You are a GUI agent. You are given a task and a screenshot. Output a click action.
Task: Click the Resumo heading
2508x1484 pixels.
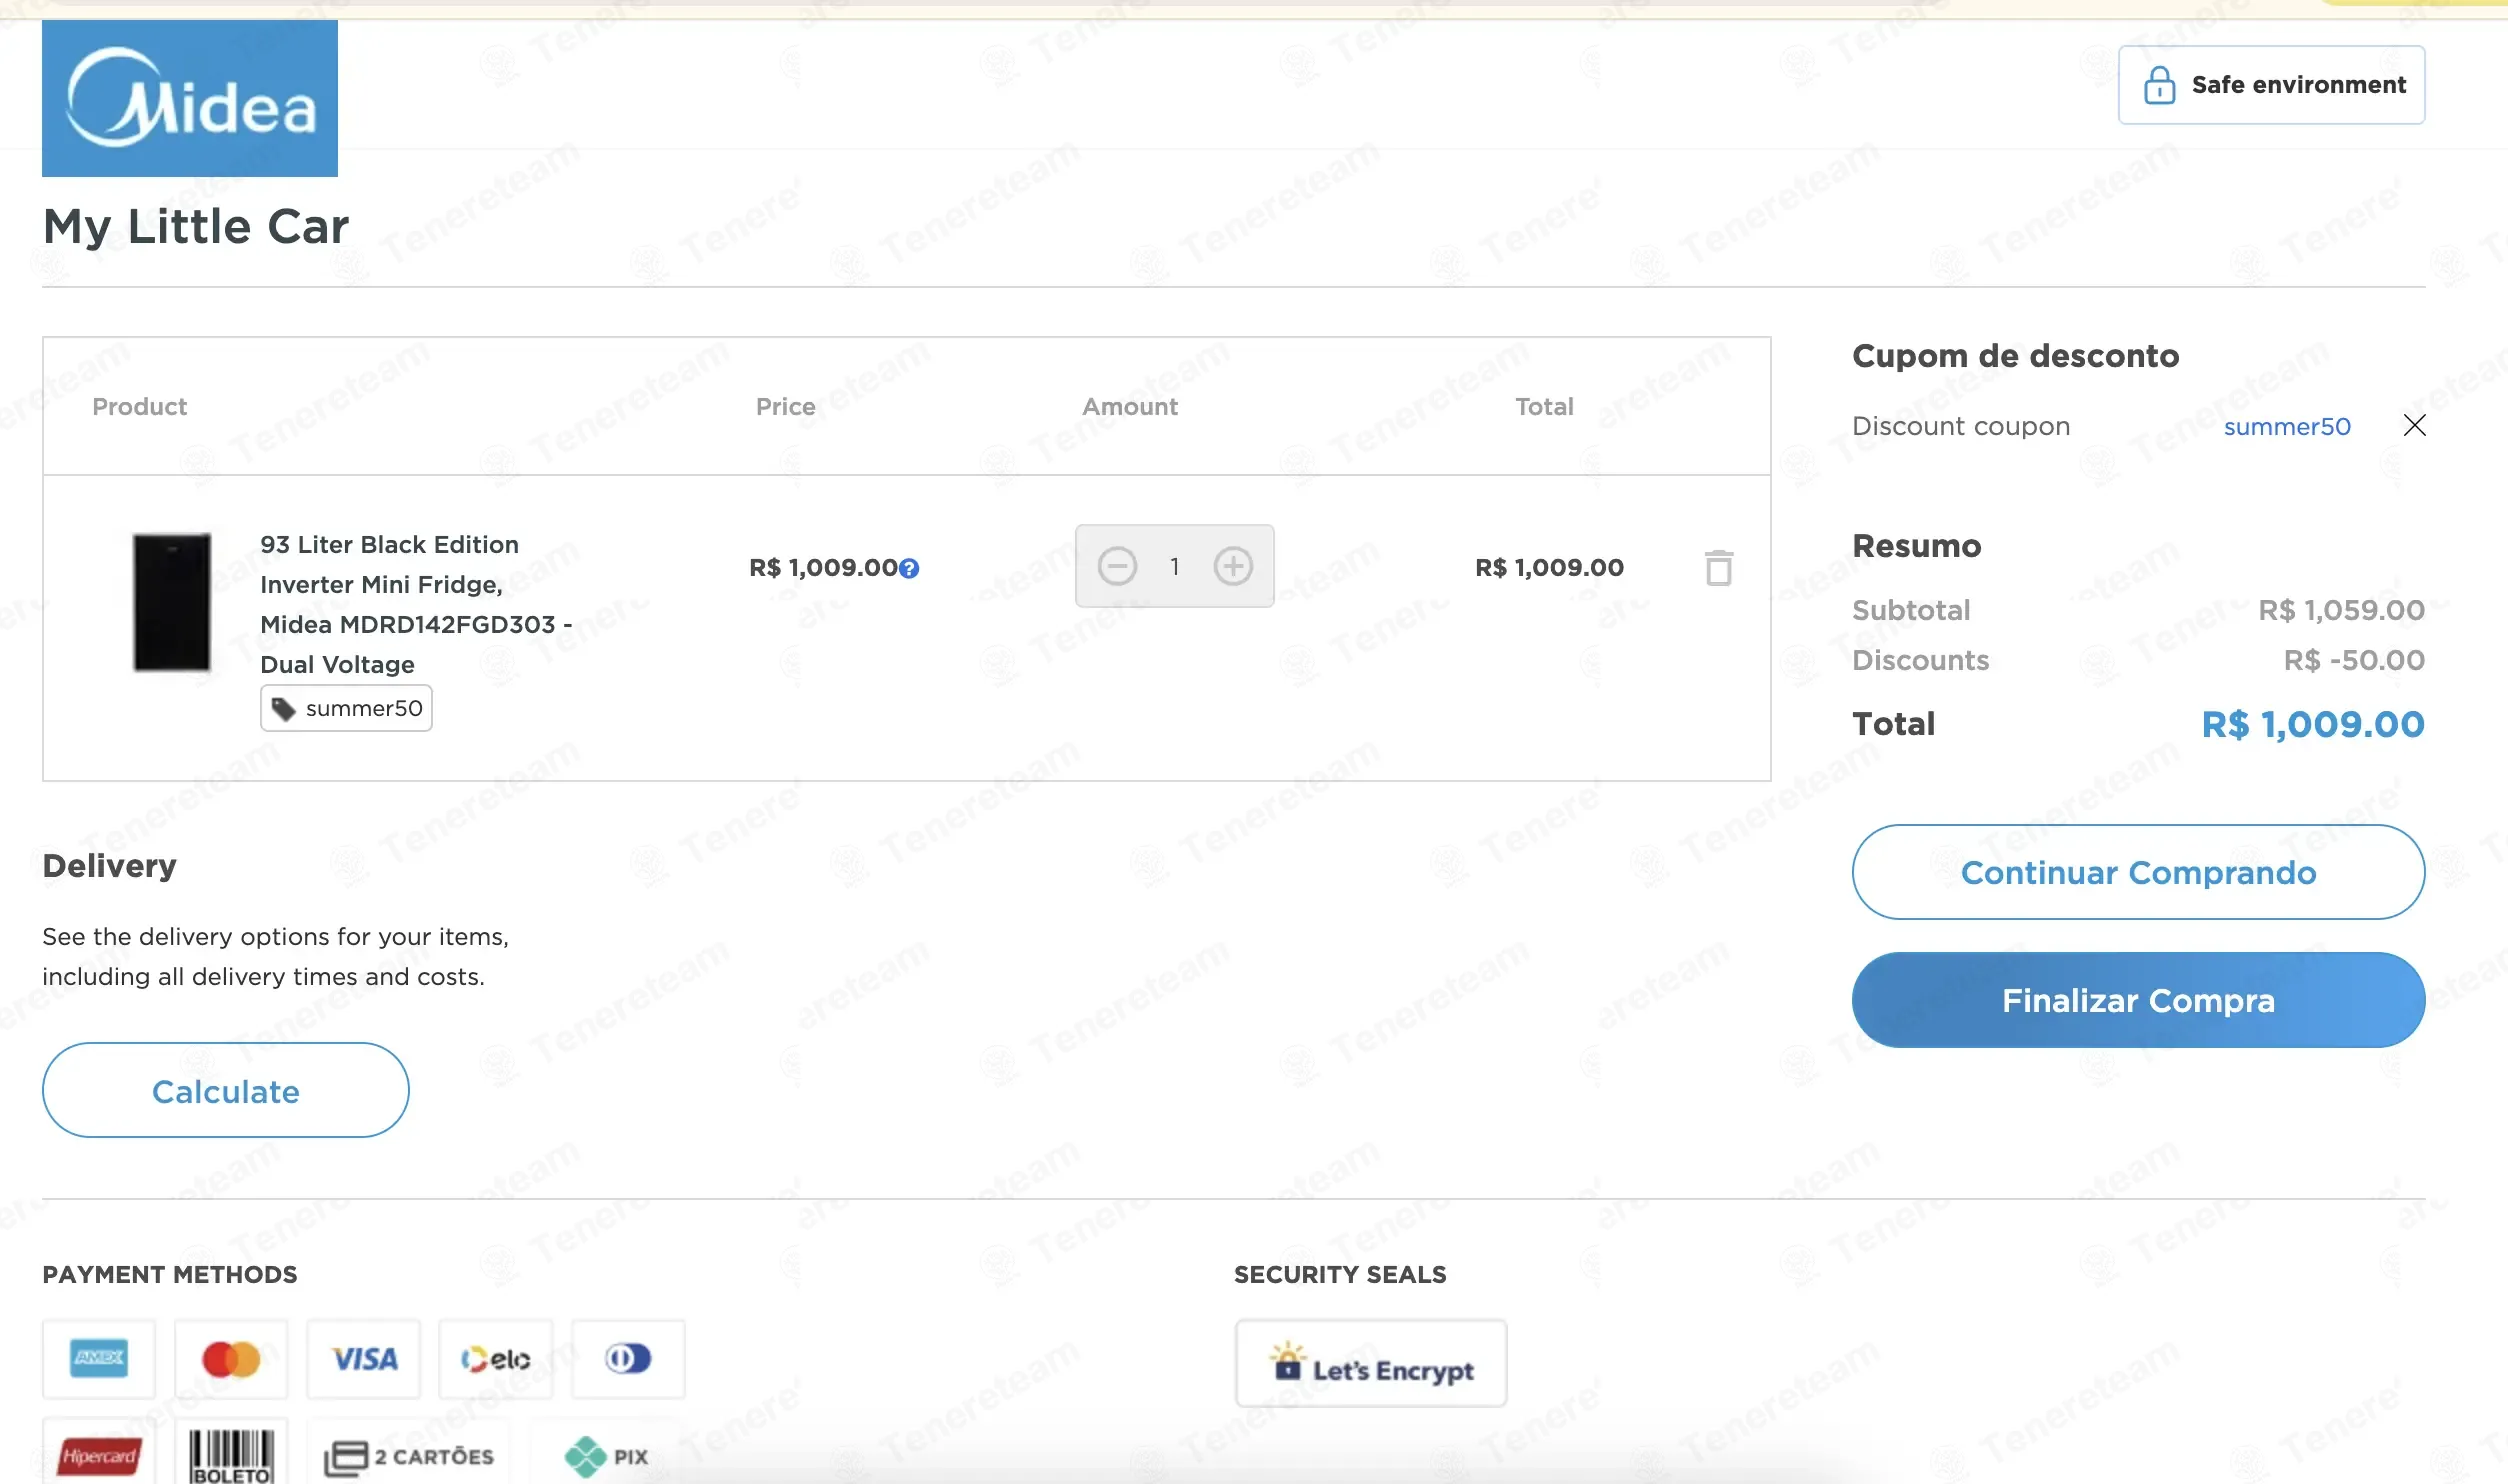[x=1916, y=546]
